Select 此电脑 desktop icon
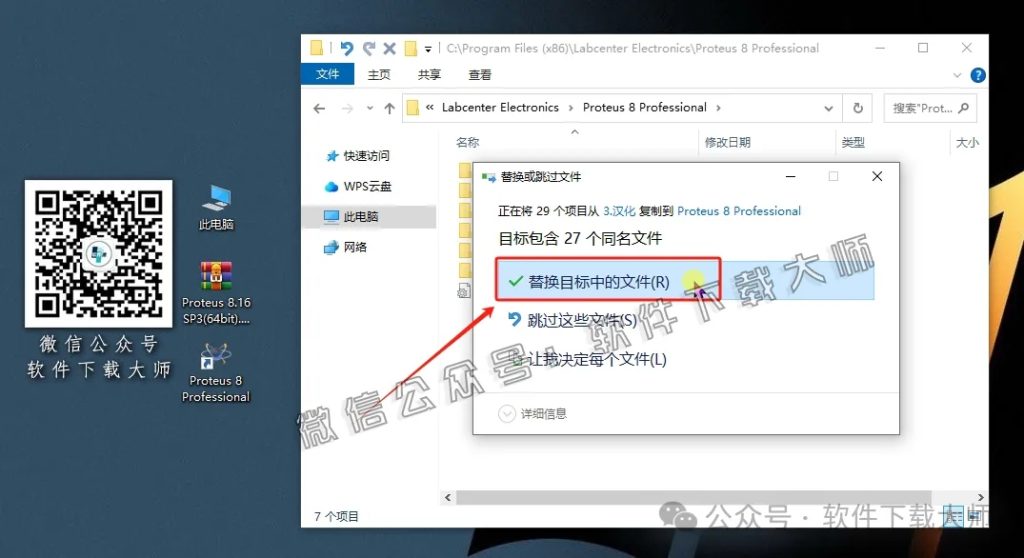The width and height of the screenshot is (1024, 558). (216, 207)
